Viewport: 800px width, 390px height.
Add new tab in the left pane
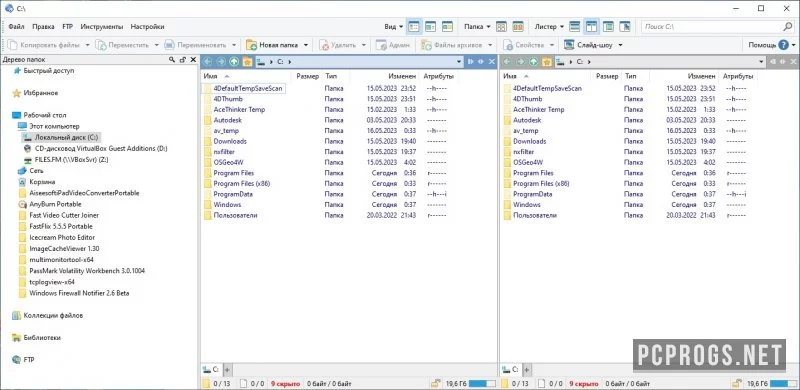228,369
